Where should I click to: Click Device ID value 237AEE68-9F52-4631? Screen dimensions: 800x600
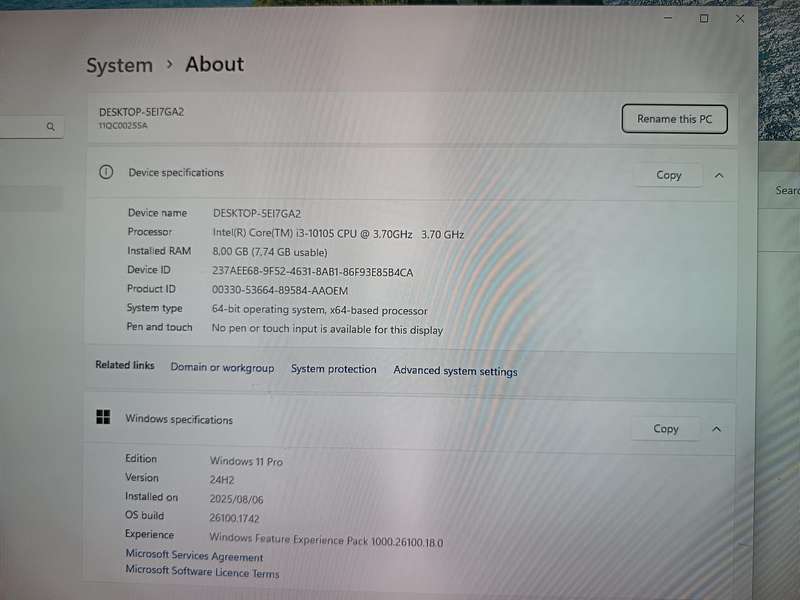[312, 272]
